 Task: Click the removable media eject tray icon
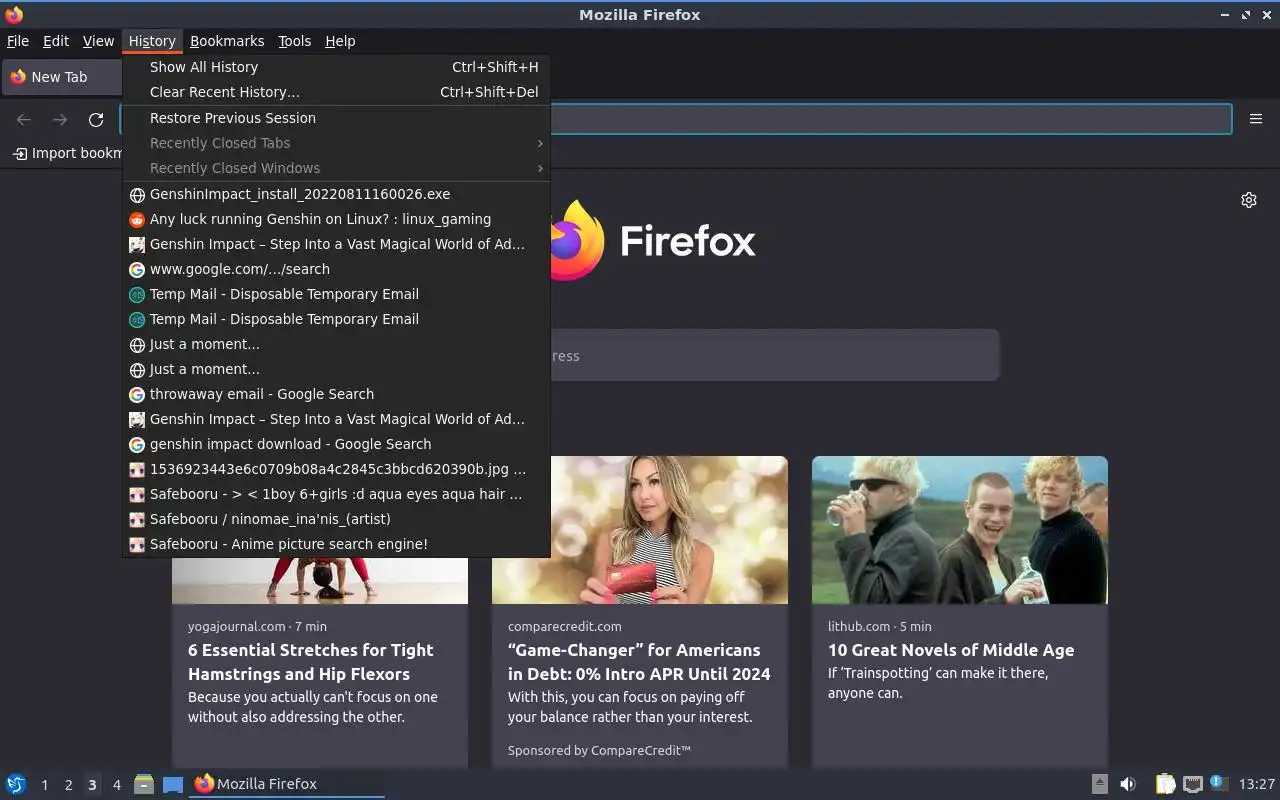pos(1099,784)
